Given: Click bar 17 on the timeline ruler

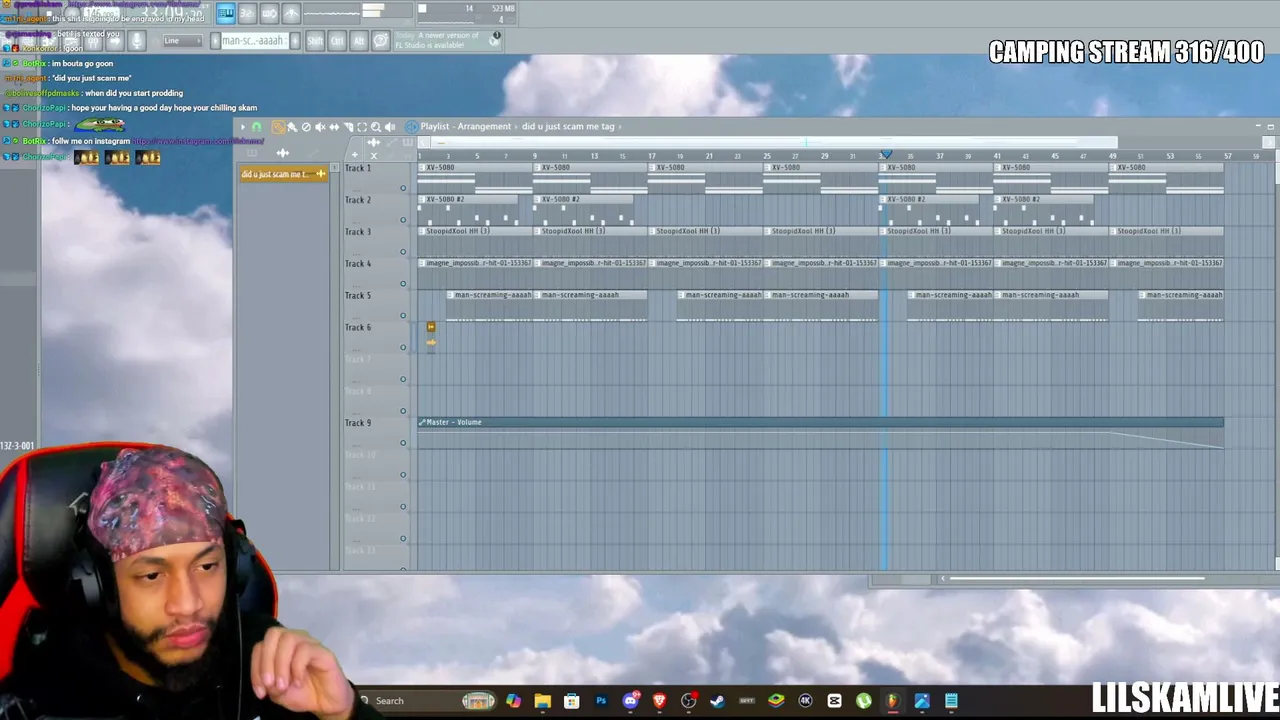Looking at the screenshot, I should (651, 156).
